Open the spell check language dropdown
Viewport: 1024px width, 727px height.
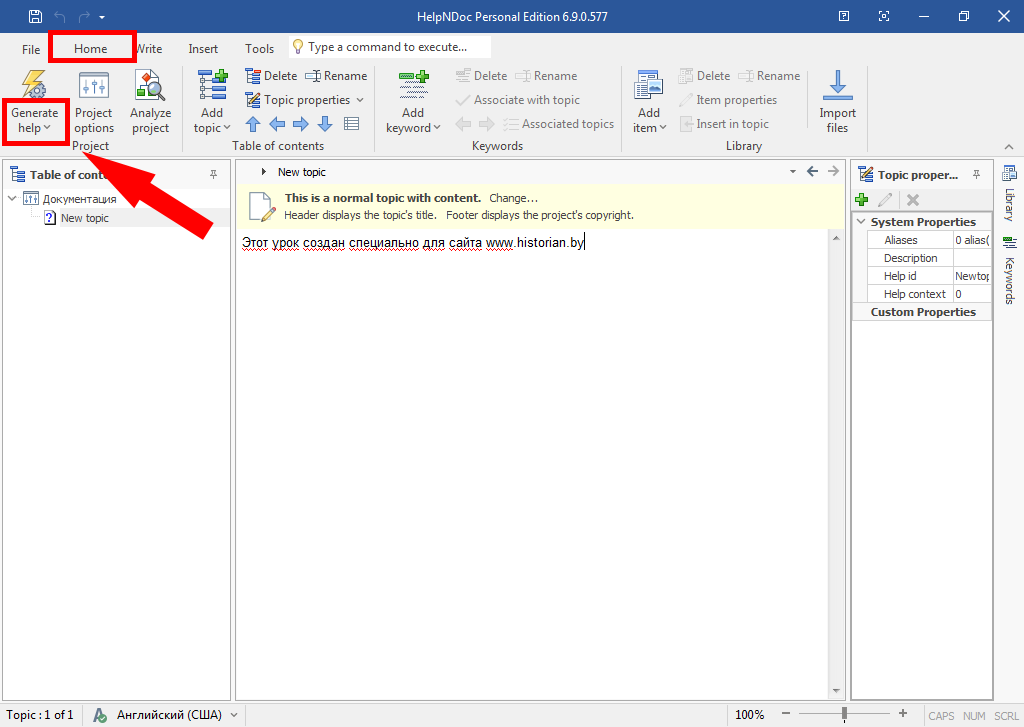tap(234, 715)
